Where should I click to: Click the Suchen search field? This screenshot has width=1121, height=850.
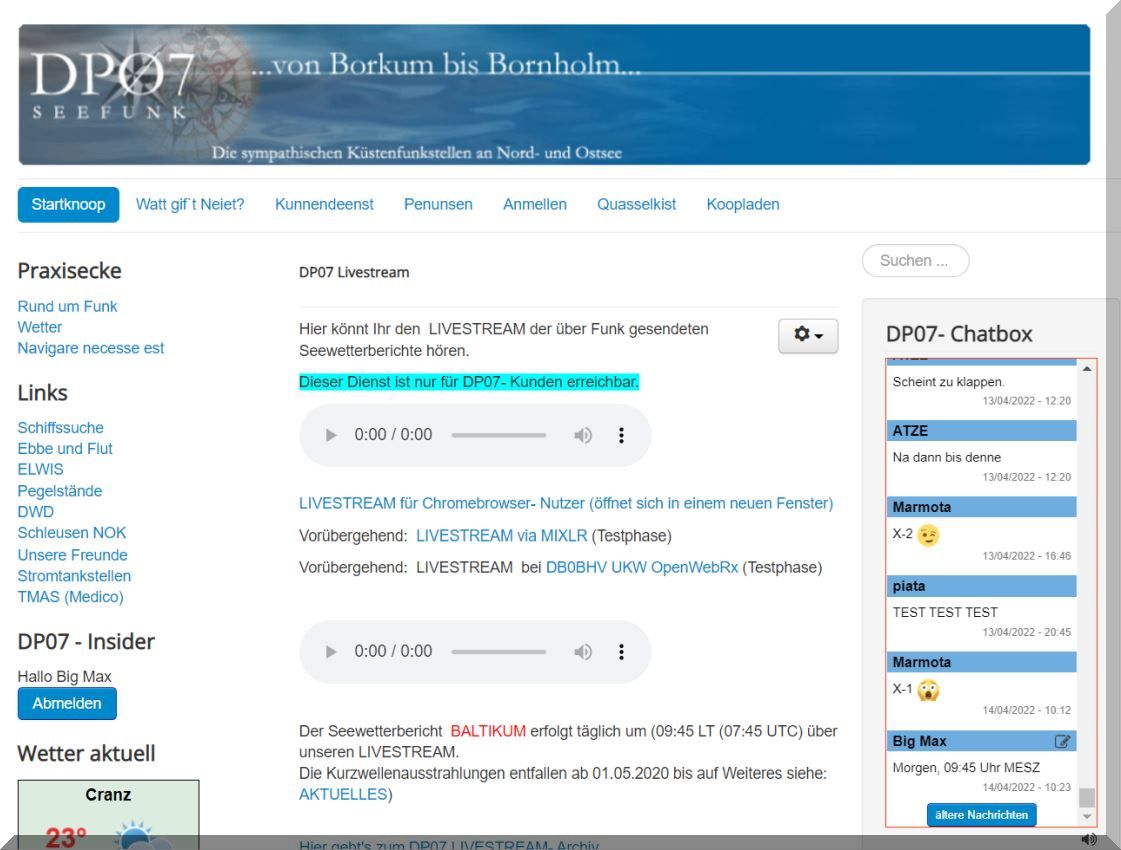(x=915, y=261)
